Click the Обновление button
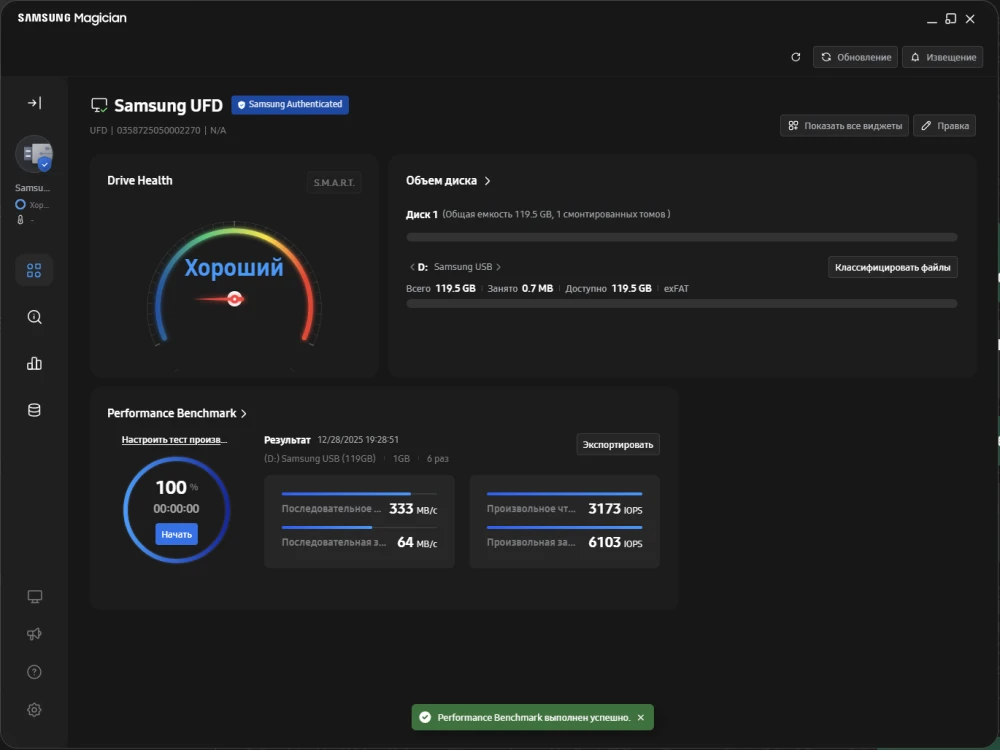 pyautogui.click(x=855, y=57)
